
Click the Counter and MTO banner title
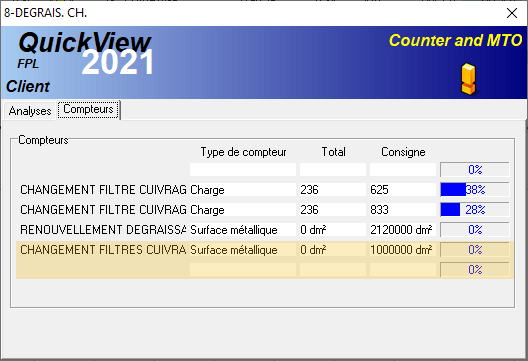[x=455, y=40]
